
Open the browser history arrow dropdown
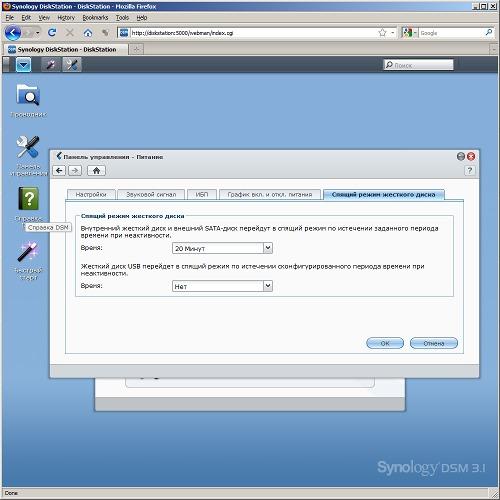(x=38, y=33)
